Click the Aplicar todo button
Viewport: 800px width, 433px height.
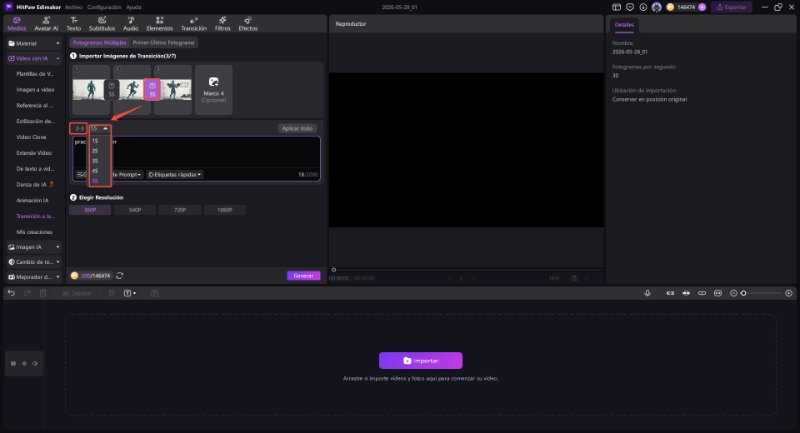297,129
